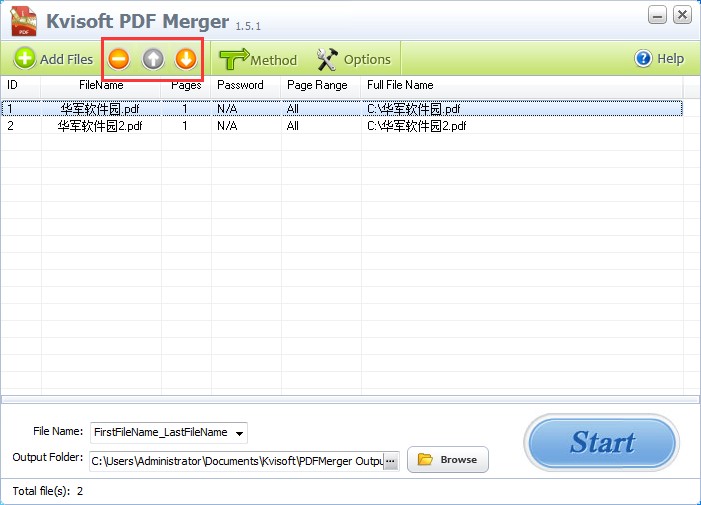Image resolution: width=701 pixels, height=505 pixels.
Task: Sort list by FileName column header
Action: (x=101, y=85)
